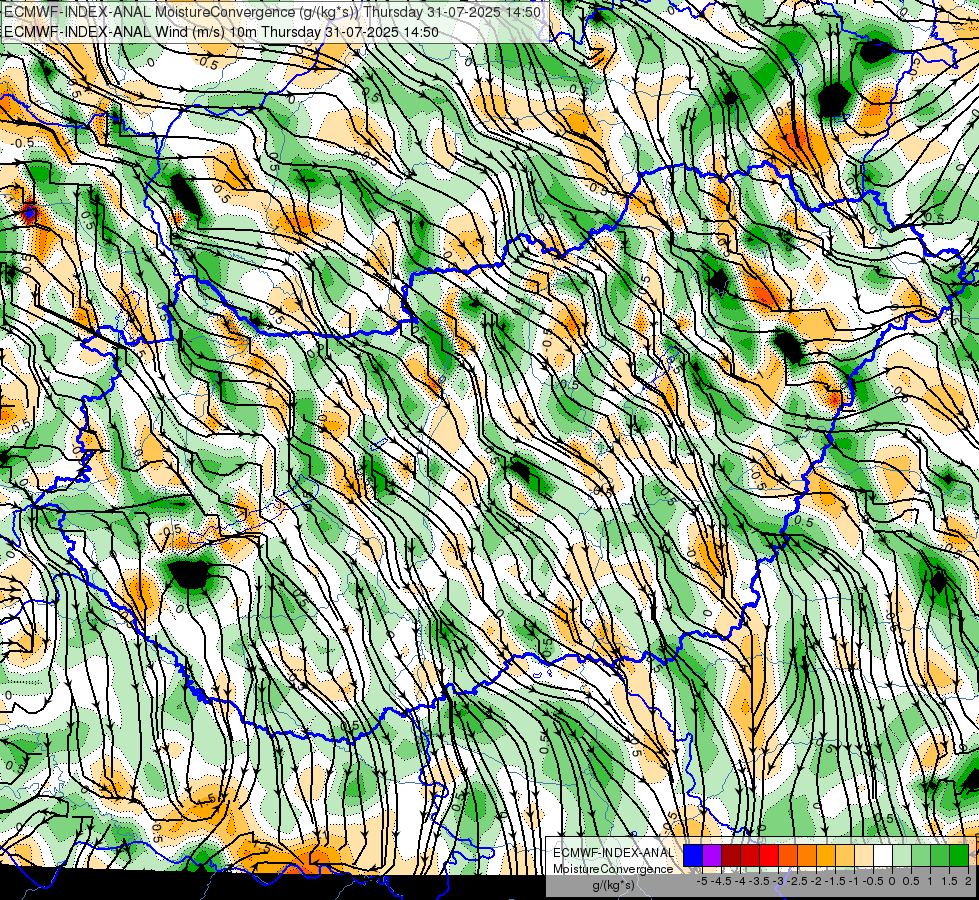Click the darkest green legend swatch

tap(959, 855)
